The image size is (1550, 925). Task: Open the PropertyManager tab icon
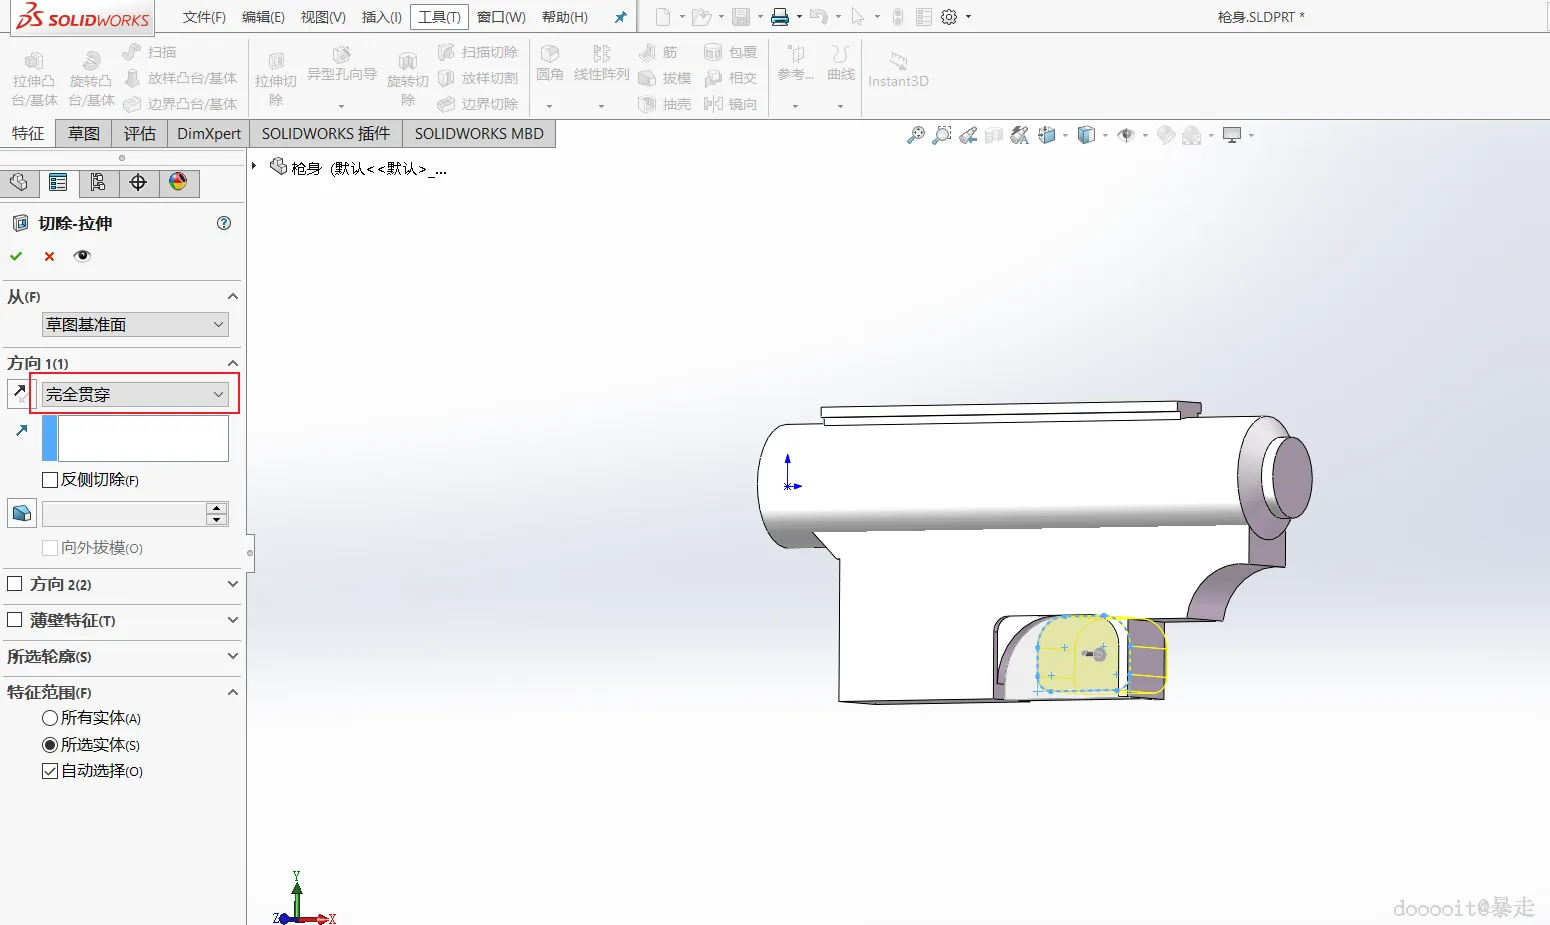click(x=58, y=182)
